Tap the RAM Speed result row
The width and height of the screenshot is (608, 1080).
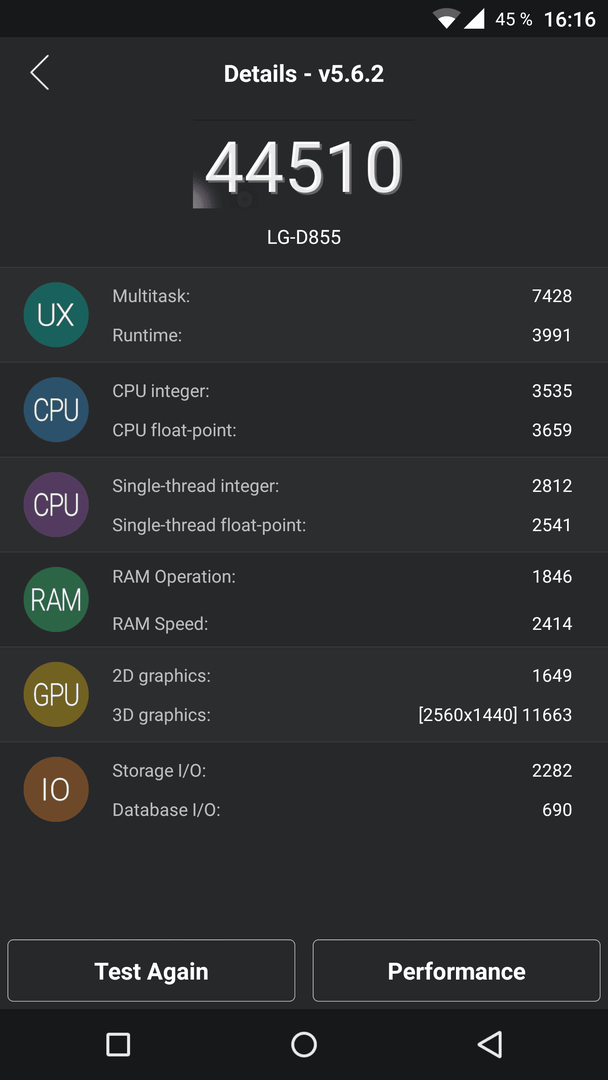342,624
